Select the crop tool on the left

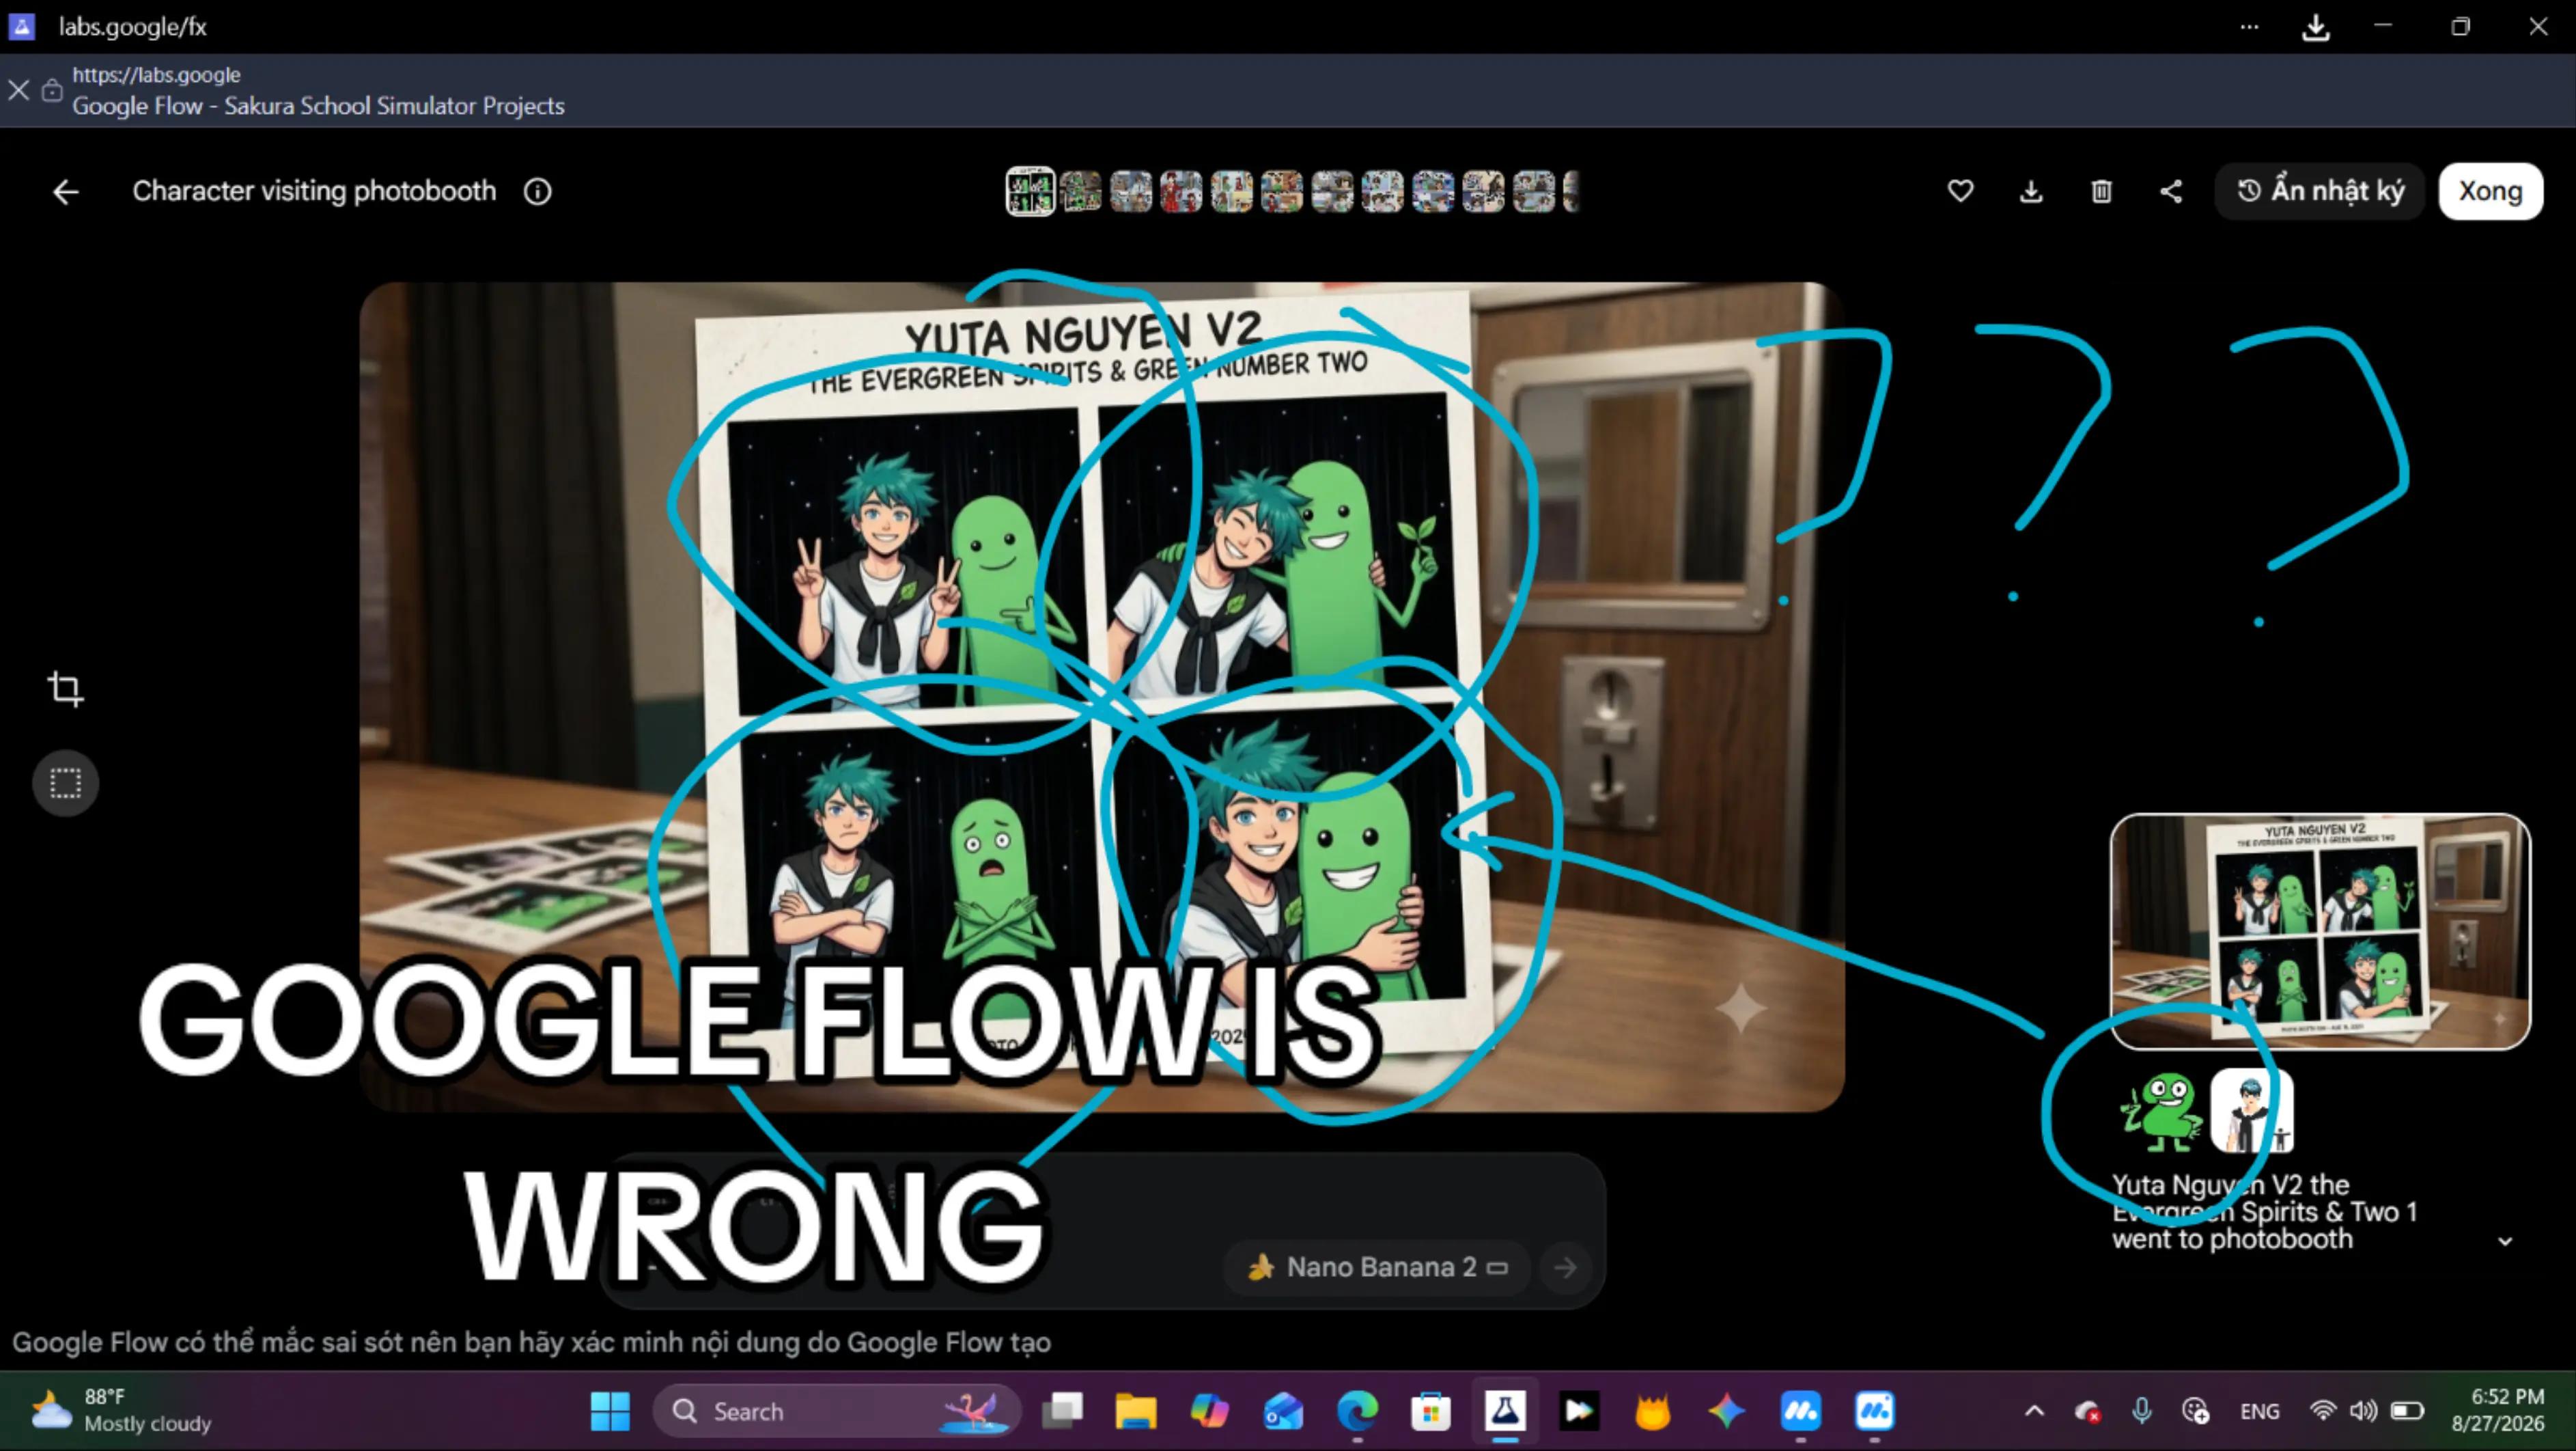pyautogui.click(x=66, y=689)
